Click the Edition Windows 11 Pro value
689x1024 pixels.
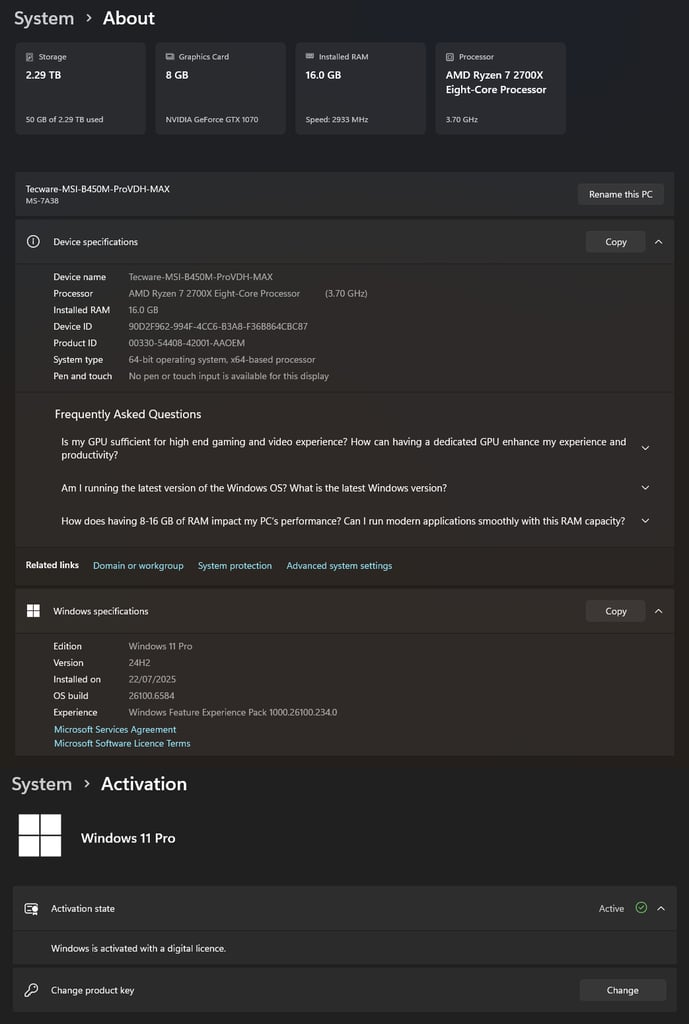pyautogui.click(x=160, y=646)
